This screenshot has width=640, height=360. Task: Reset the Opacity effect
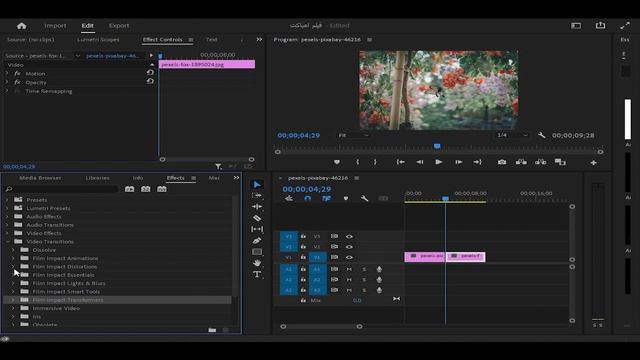click(x=150, y=81)
